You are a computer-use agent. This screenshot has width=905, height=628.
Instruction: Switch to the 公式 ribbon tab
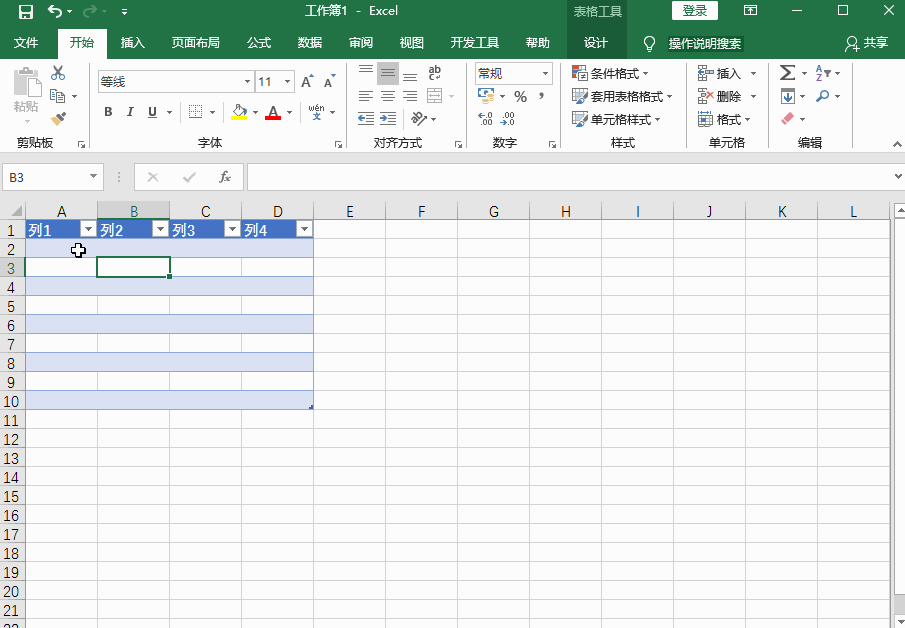(x=259, y=43)
